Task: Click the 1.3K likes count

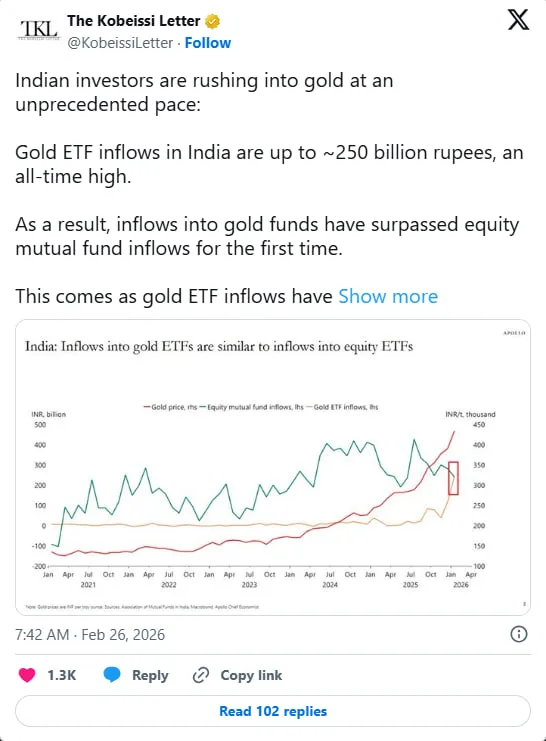Action: tap(61, 675)
